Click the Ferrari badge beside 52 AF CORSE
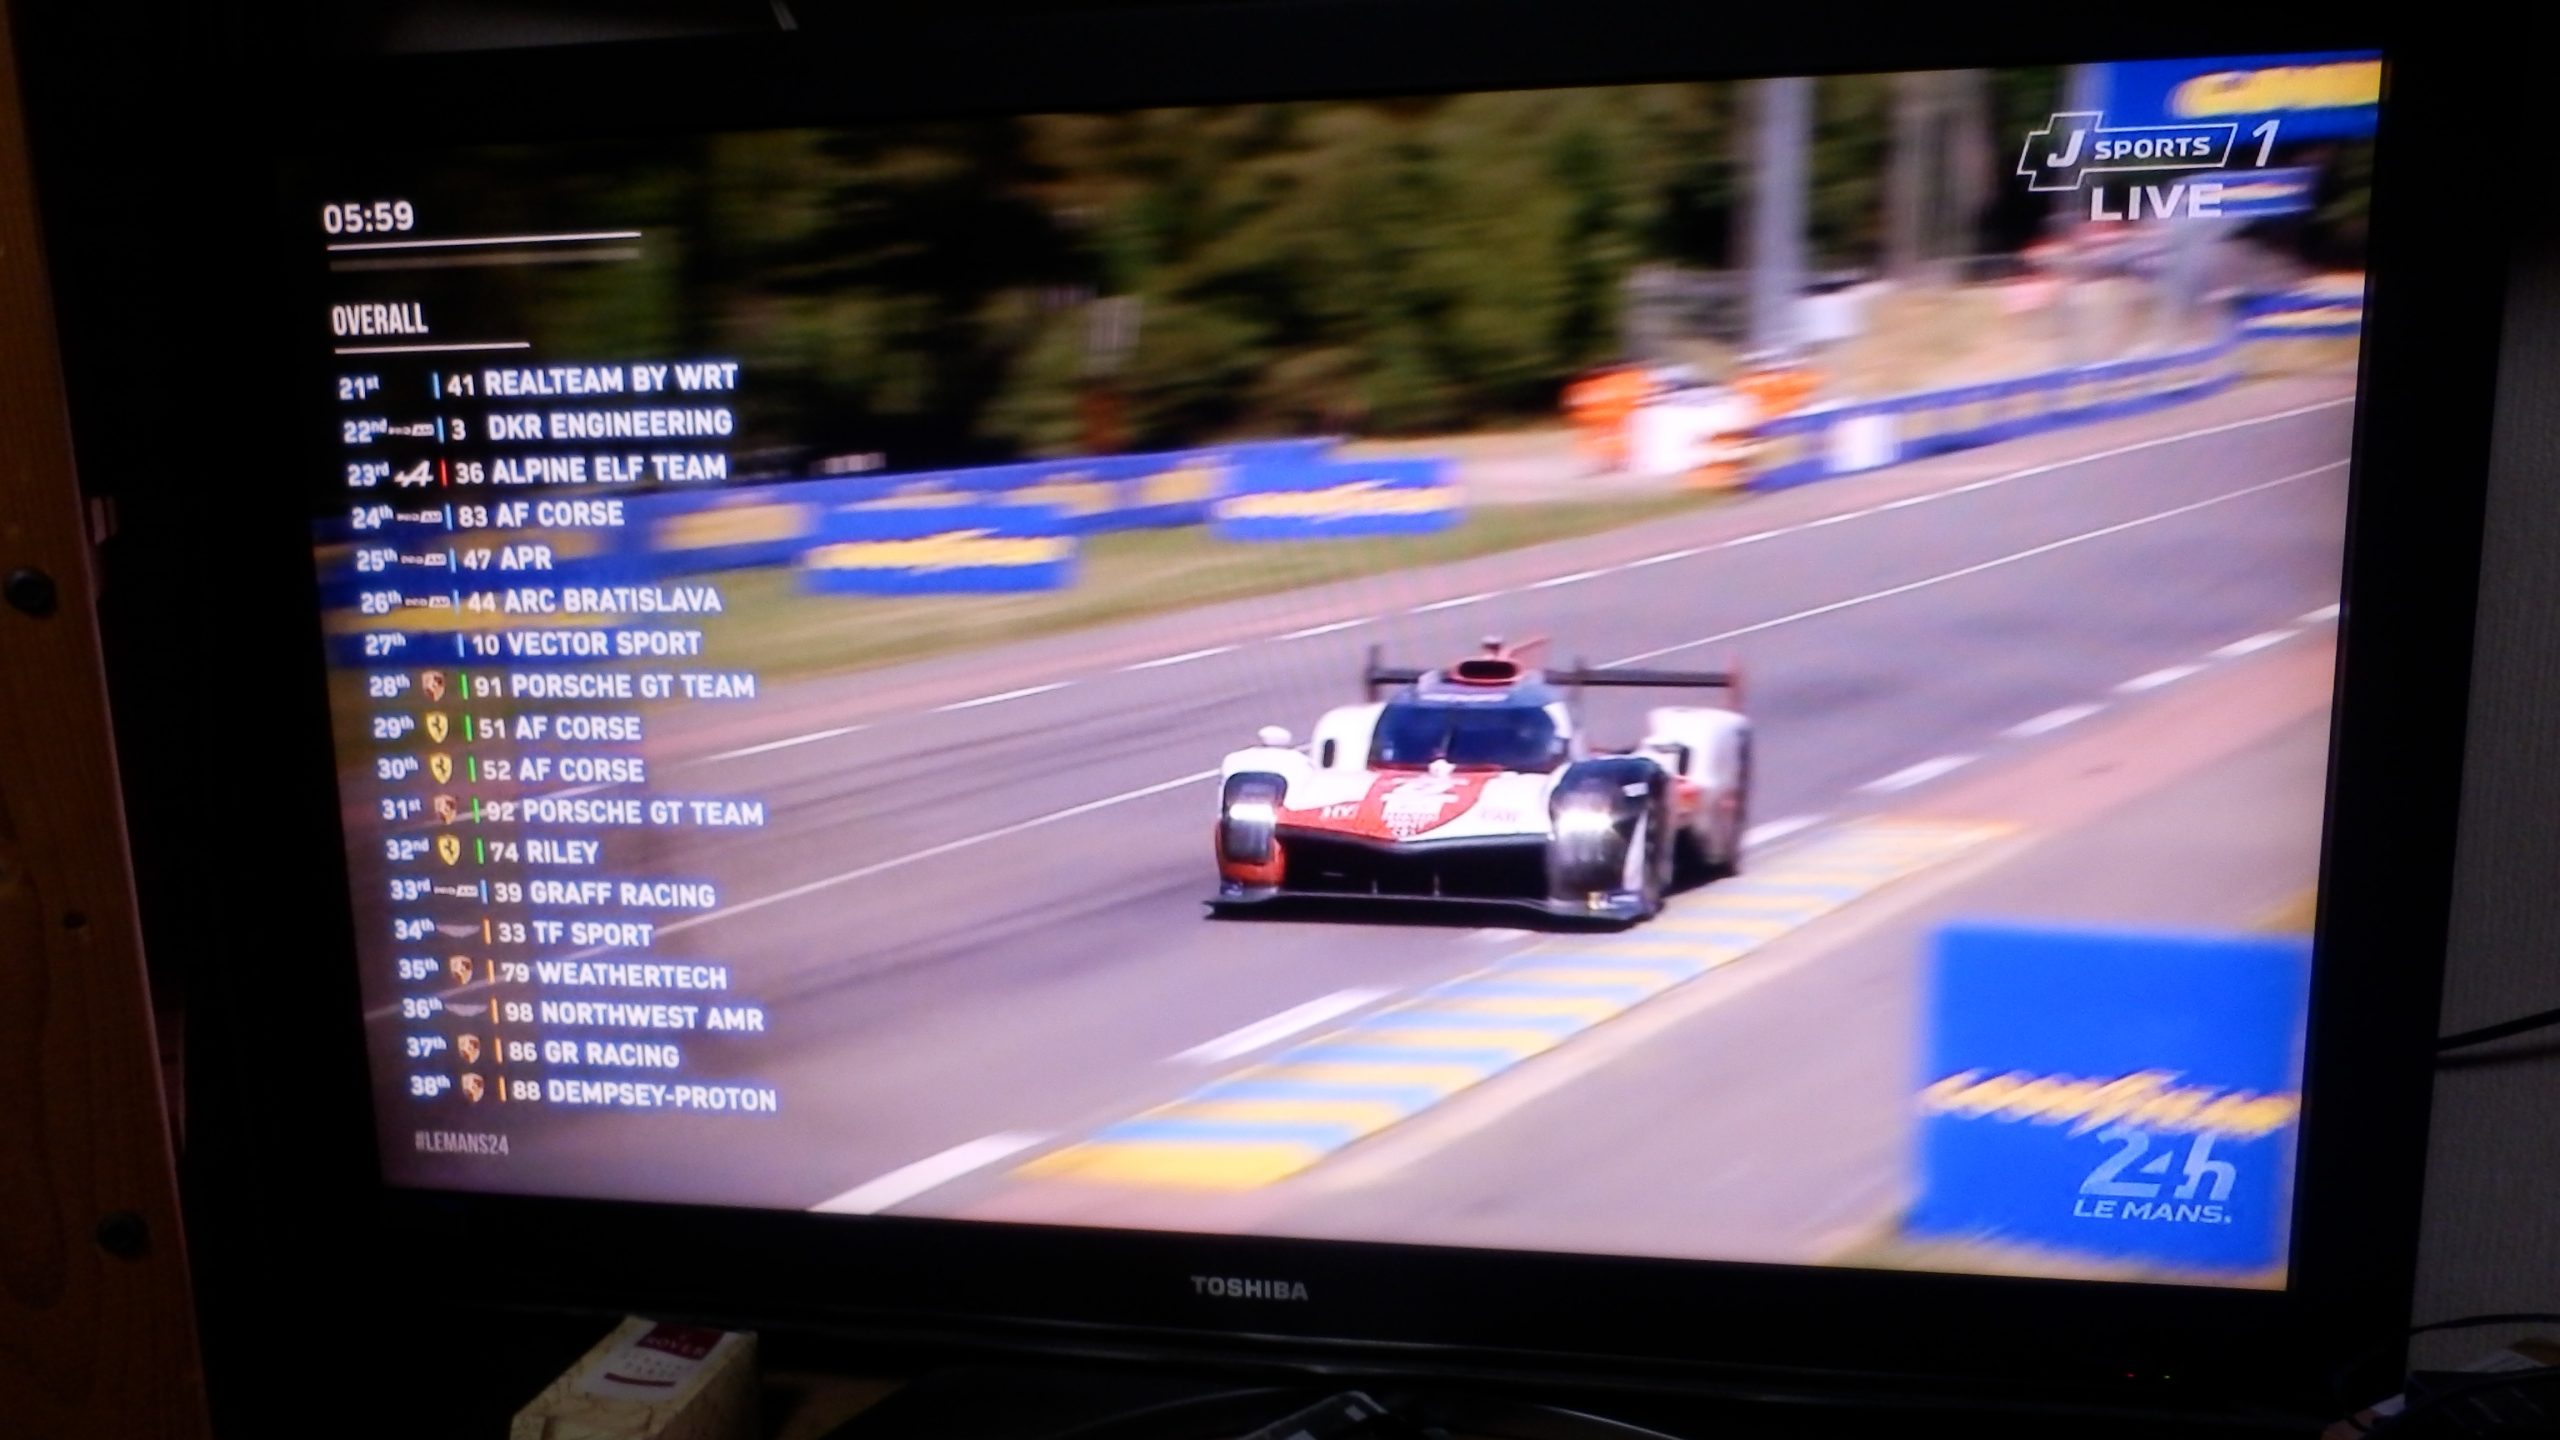Viewport: 2560px width, 1440px height. [441, 769]
